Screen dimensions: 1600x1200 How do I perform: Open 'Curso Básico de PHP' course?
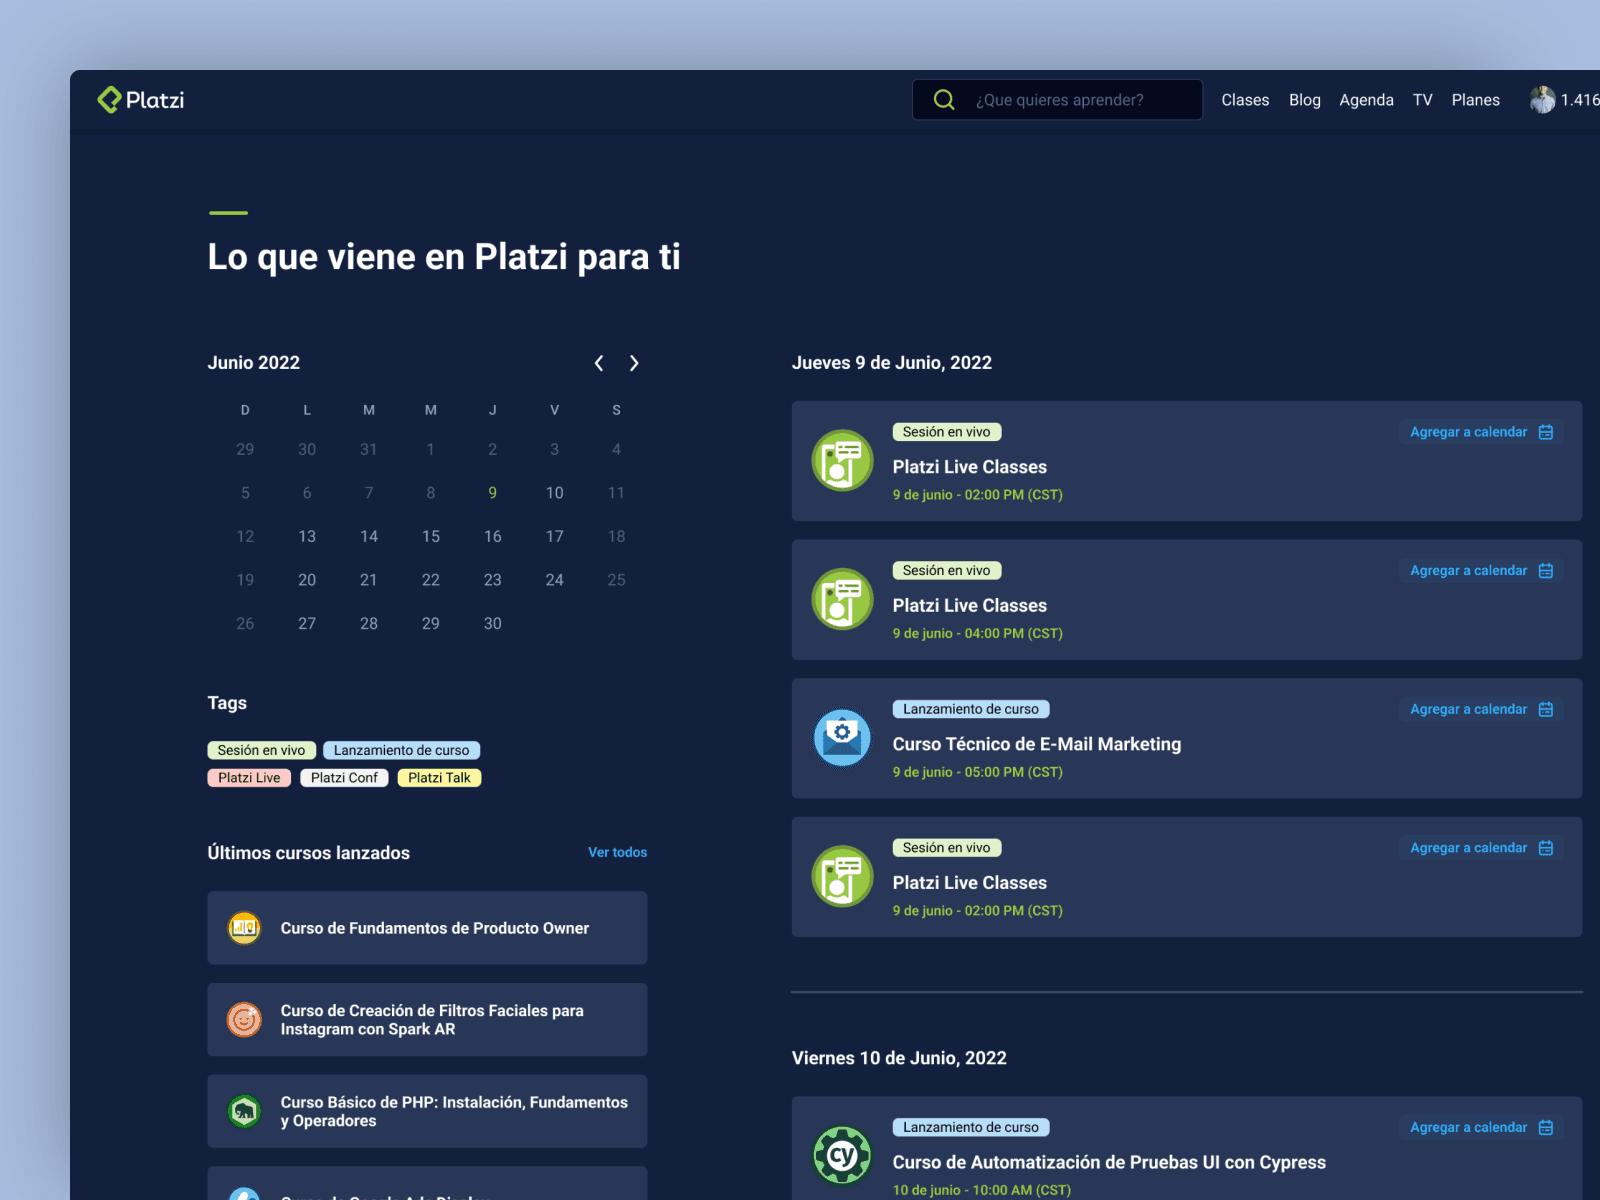[x=427, y=1111]
